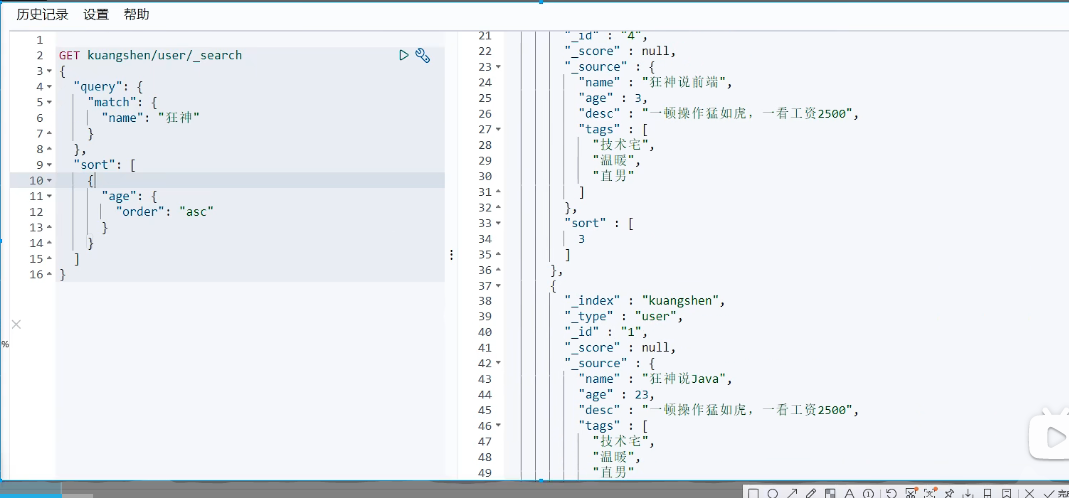The height and width of the screenshot is (498, 1069).
Task: Select the ellipse annotation tool in screenshot toolbar
Action: click(x=773, y=493)
